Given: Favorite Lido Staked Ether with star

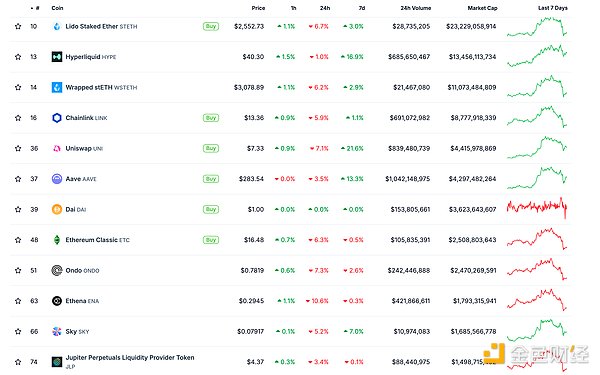Looking at the screenshot, I should click(18, 26).
